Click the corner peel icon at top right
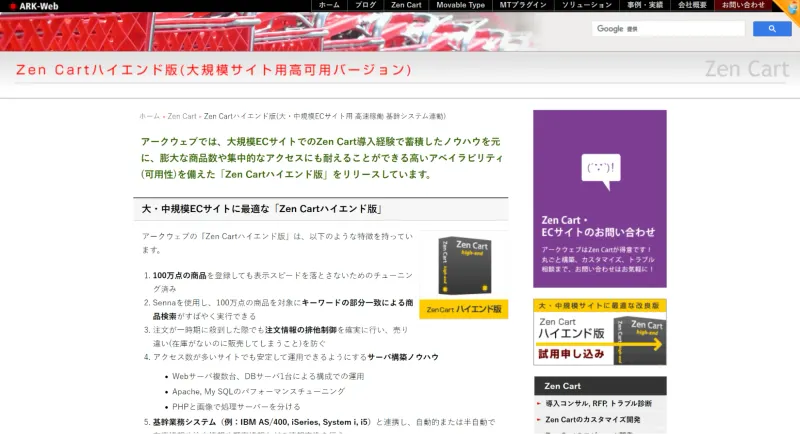The height and width of the screenshot is (434, 800). tap(788, 9)
